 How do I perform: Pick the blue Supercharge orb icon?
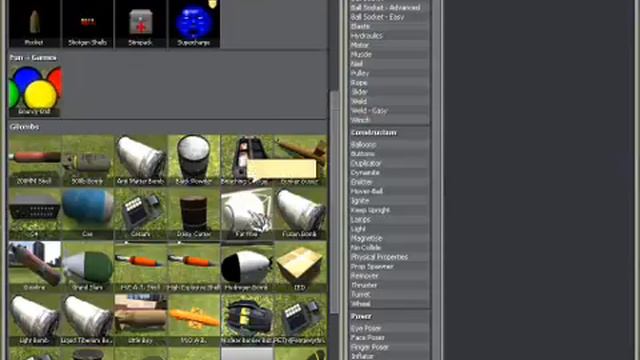[x=194, y=24]
